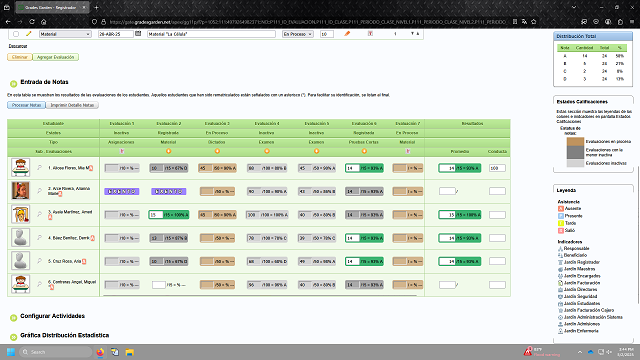Click the Material "La Célula" description field

[x=211, y=34]
